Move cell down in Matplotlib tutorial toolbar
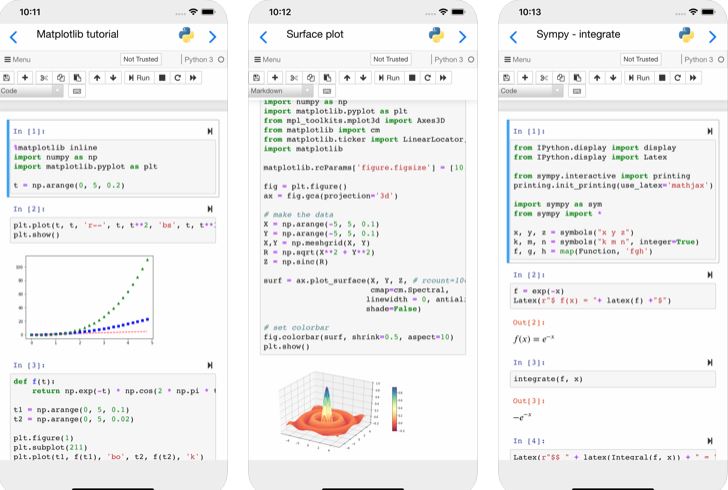Image resolution: width=728 pixels, height=490 pixels. 113,78
